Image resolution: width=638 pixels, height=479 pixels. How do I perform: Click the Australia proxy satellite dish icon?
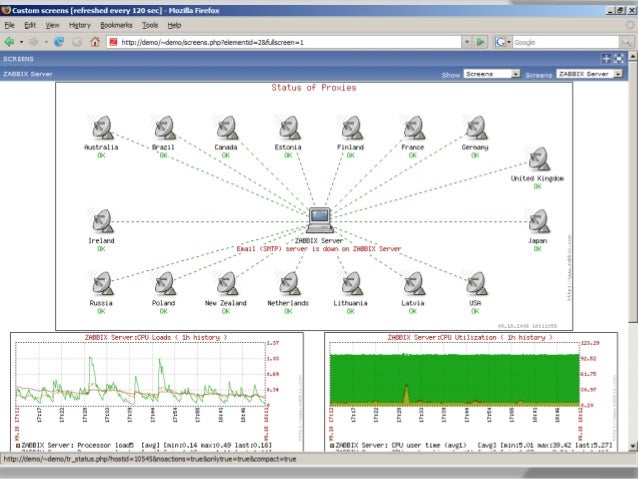102,128
